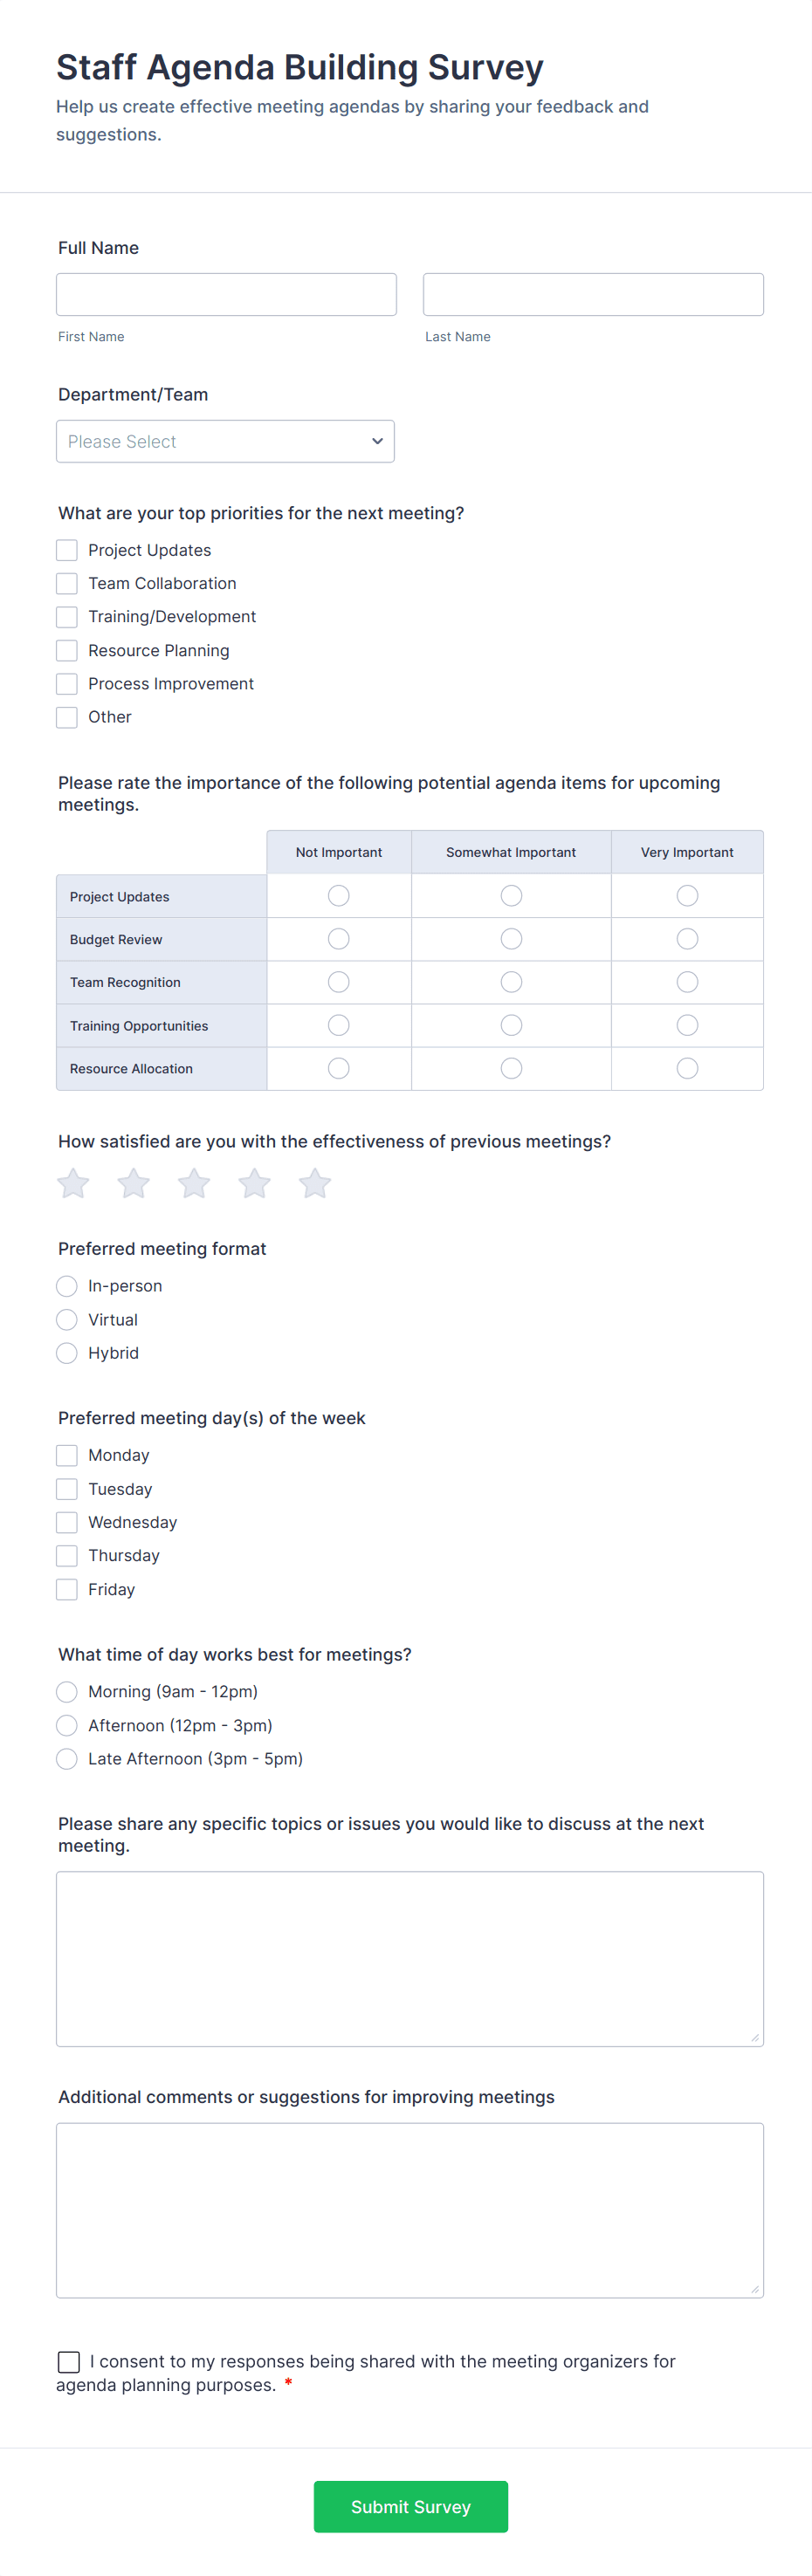Click the First Name input field
The width and height of the screenshot is (812, 2576).
coord(226,293)
